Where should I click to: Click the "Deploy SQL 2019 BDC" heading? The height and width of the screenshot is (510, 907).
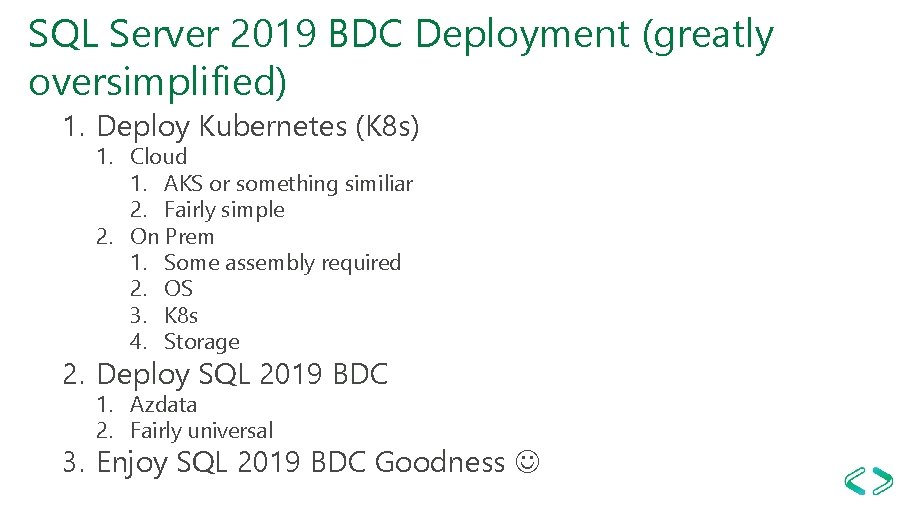coord(242,375)
